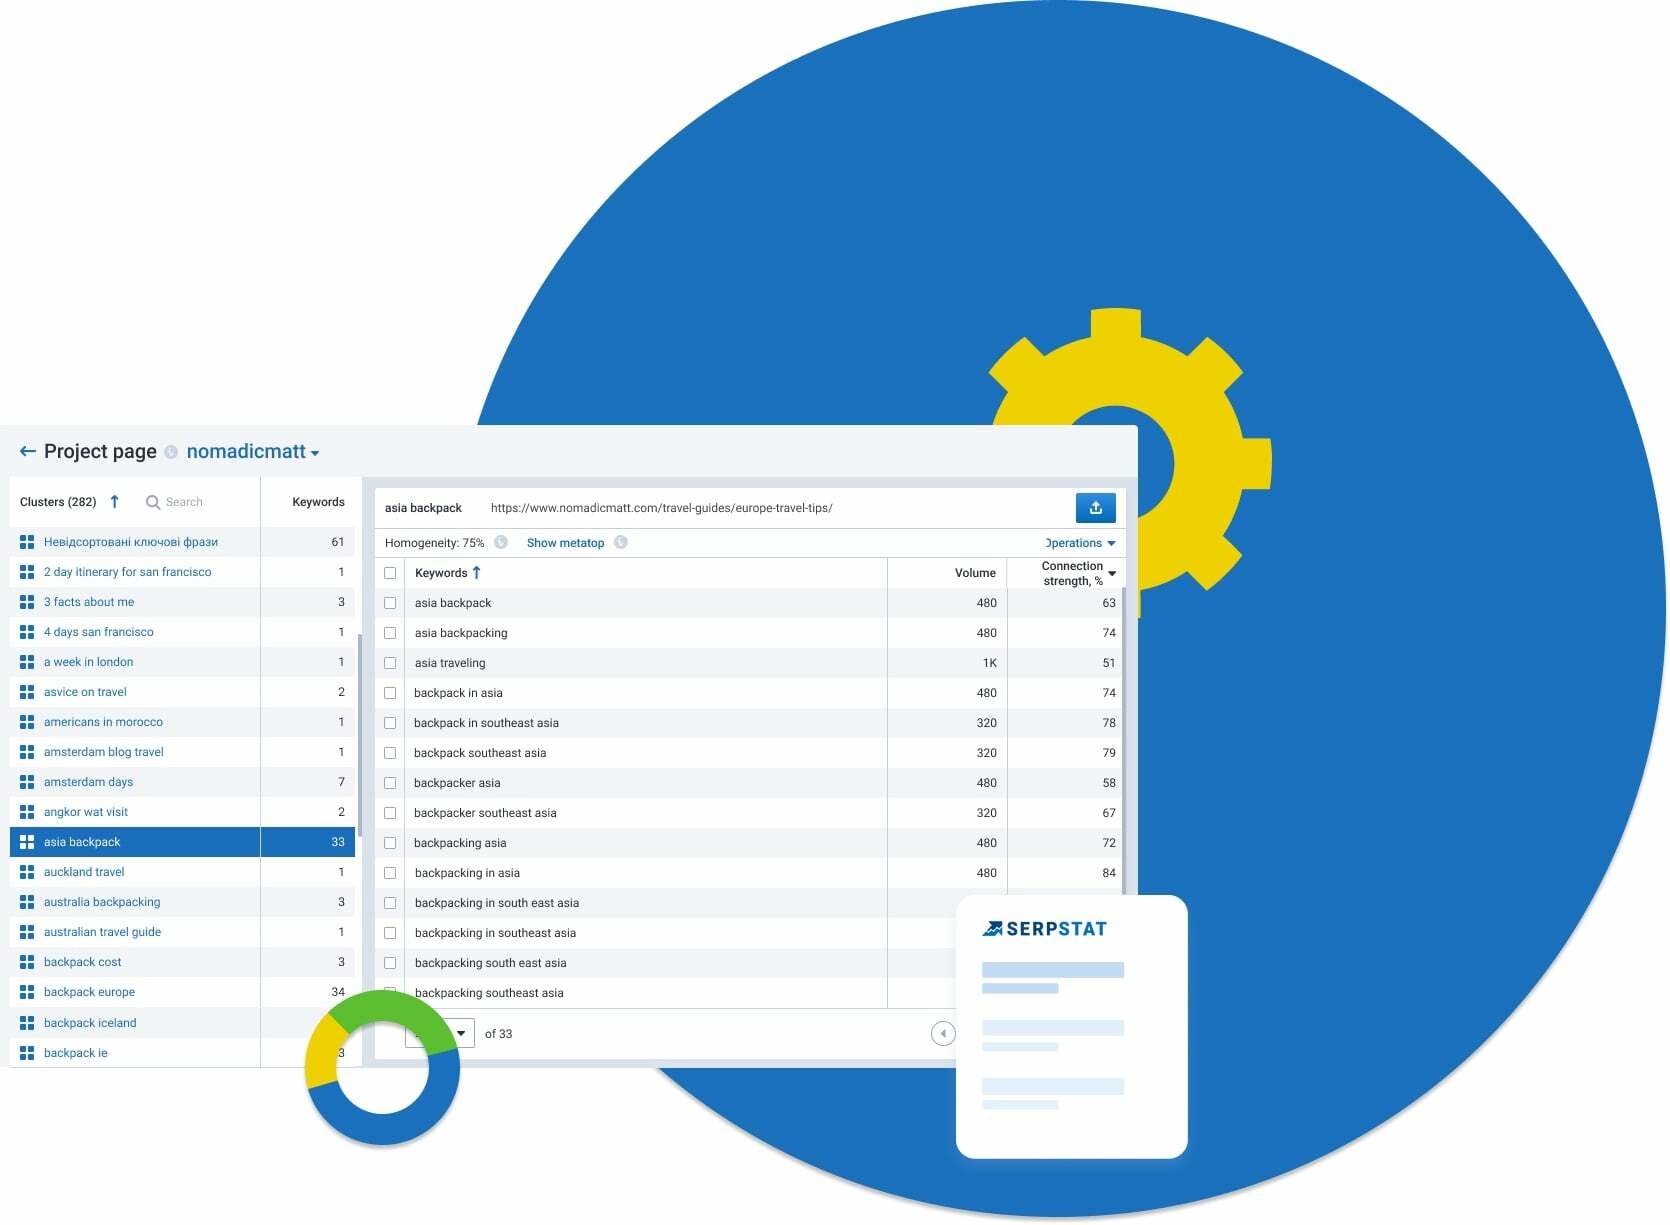Click grid icon for backpack cost cluster
1670x1225 pixels.
pos(27,962)
